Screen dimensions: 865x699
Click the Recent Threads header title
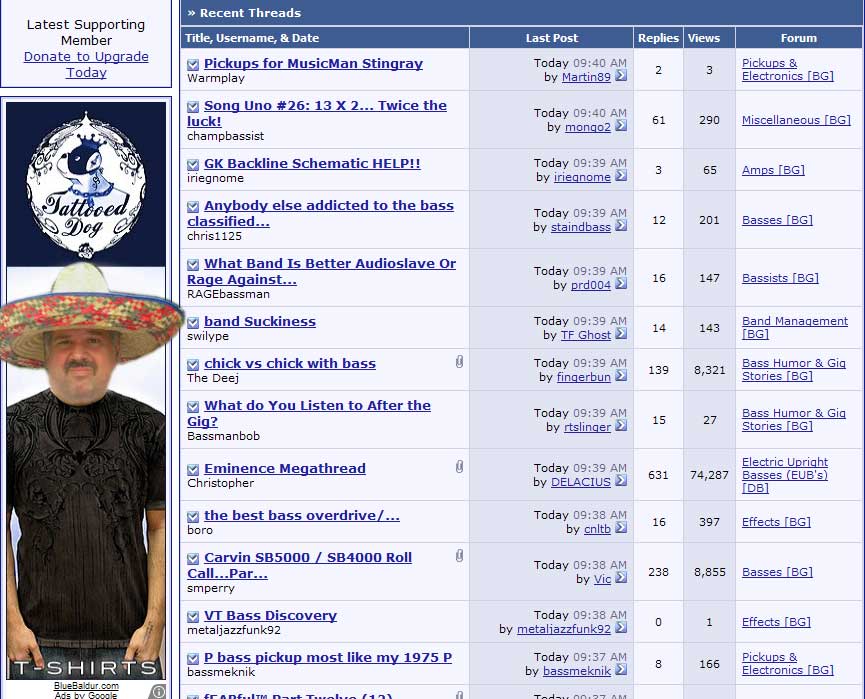(x=250, y=13)
